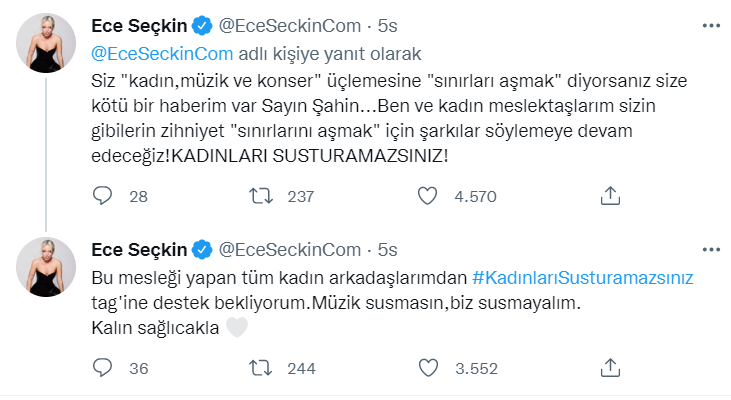Like the second tweet with 3.552 likes
The width and height of the screenshot is (731, 400).
(428, 368)
